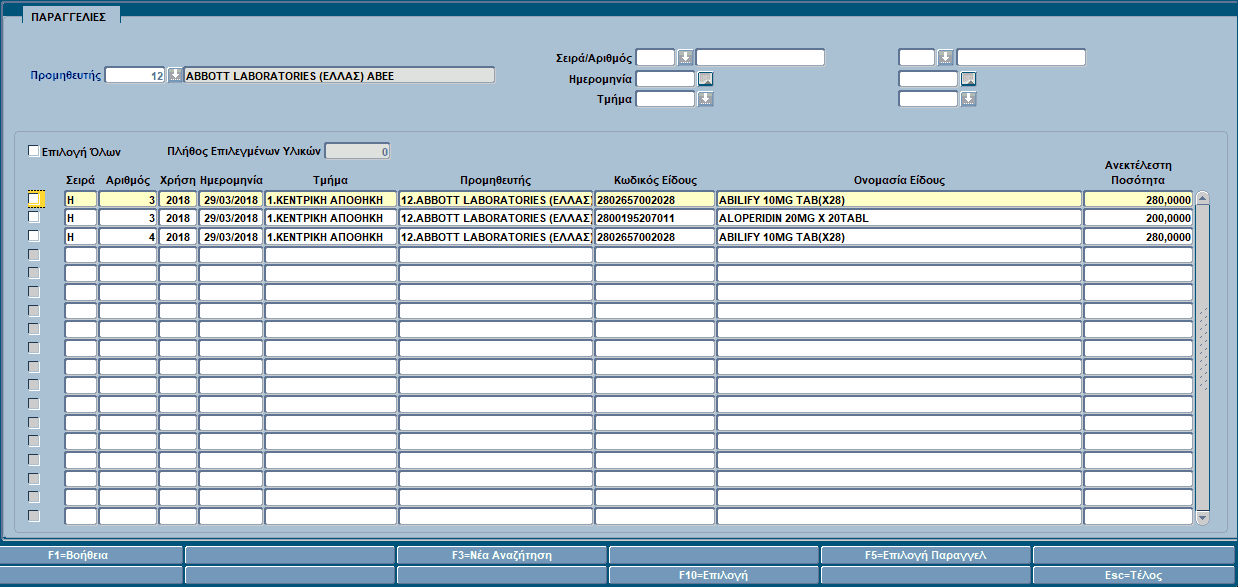Focus the 'to' number input field

click(x=1021, y=57)
